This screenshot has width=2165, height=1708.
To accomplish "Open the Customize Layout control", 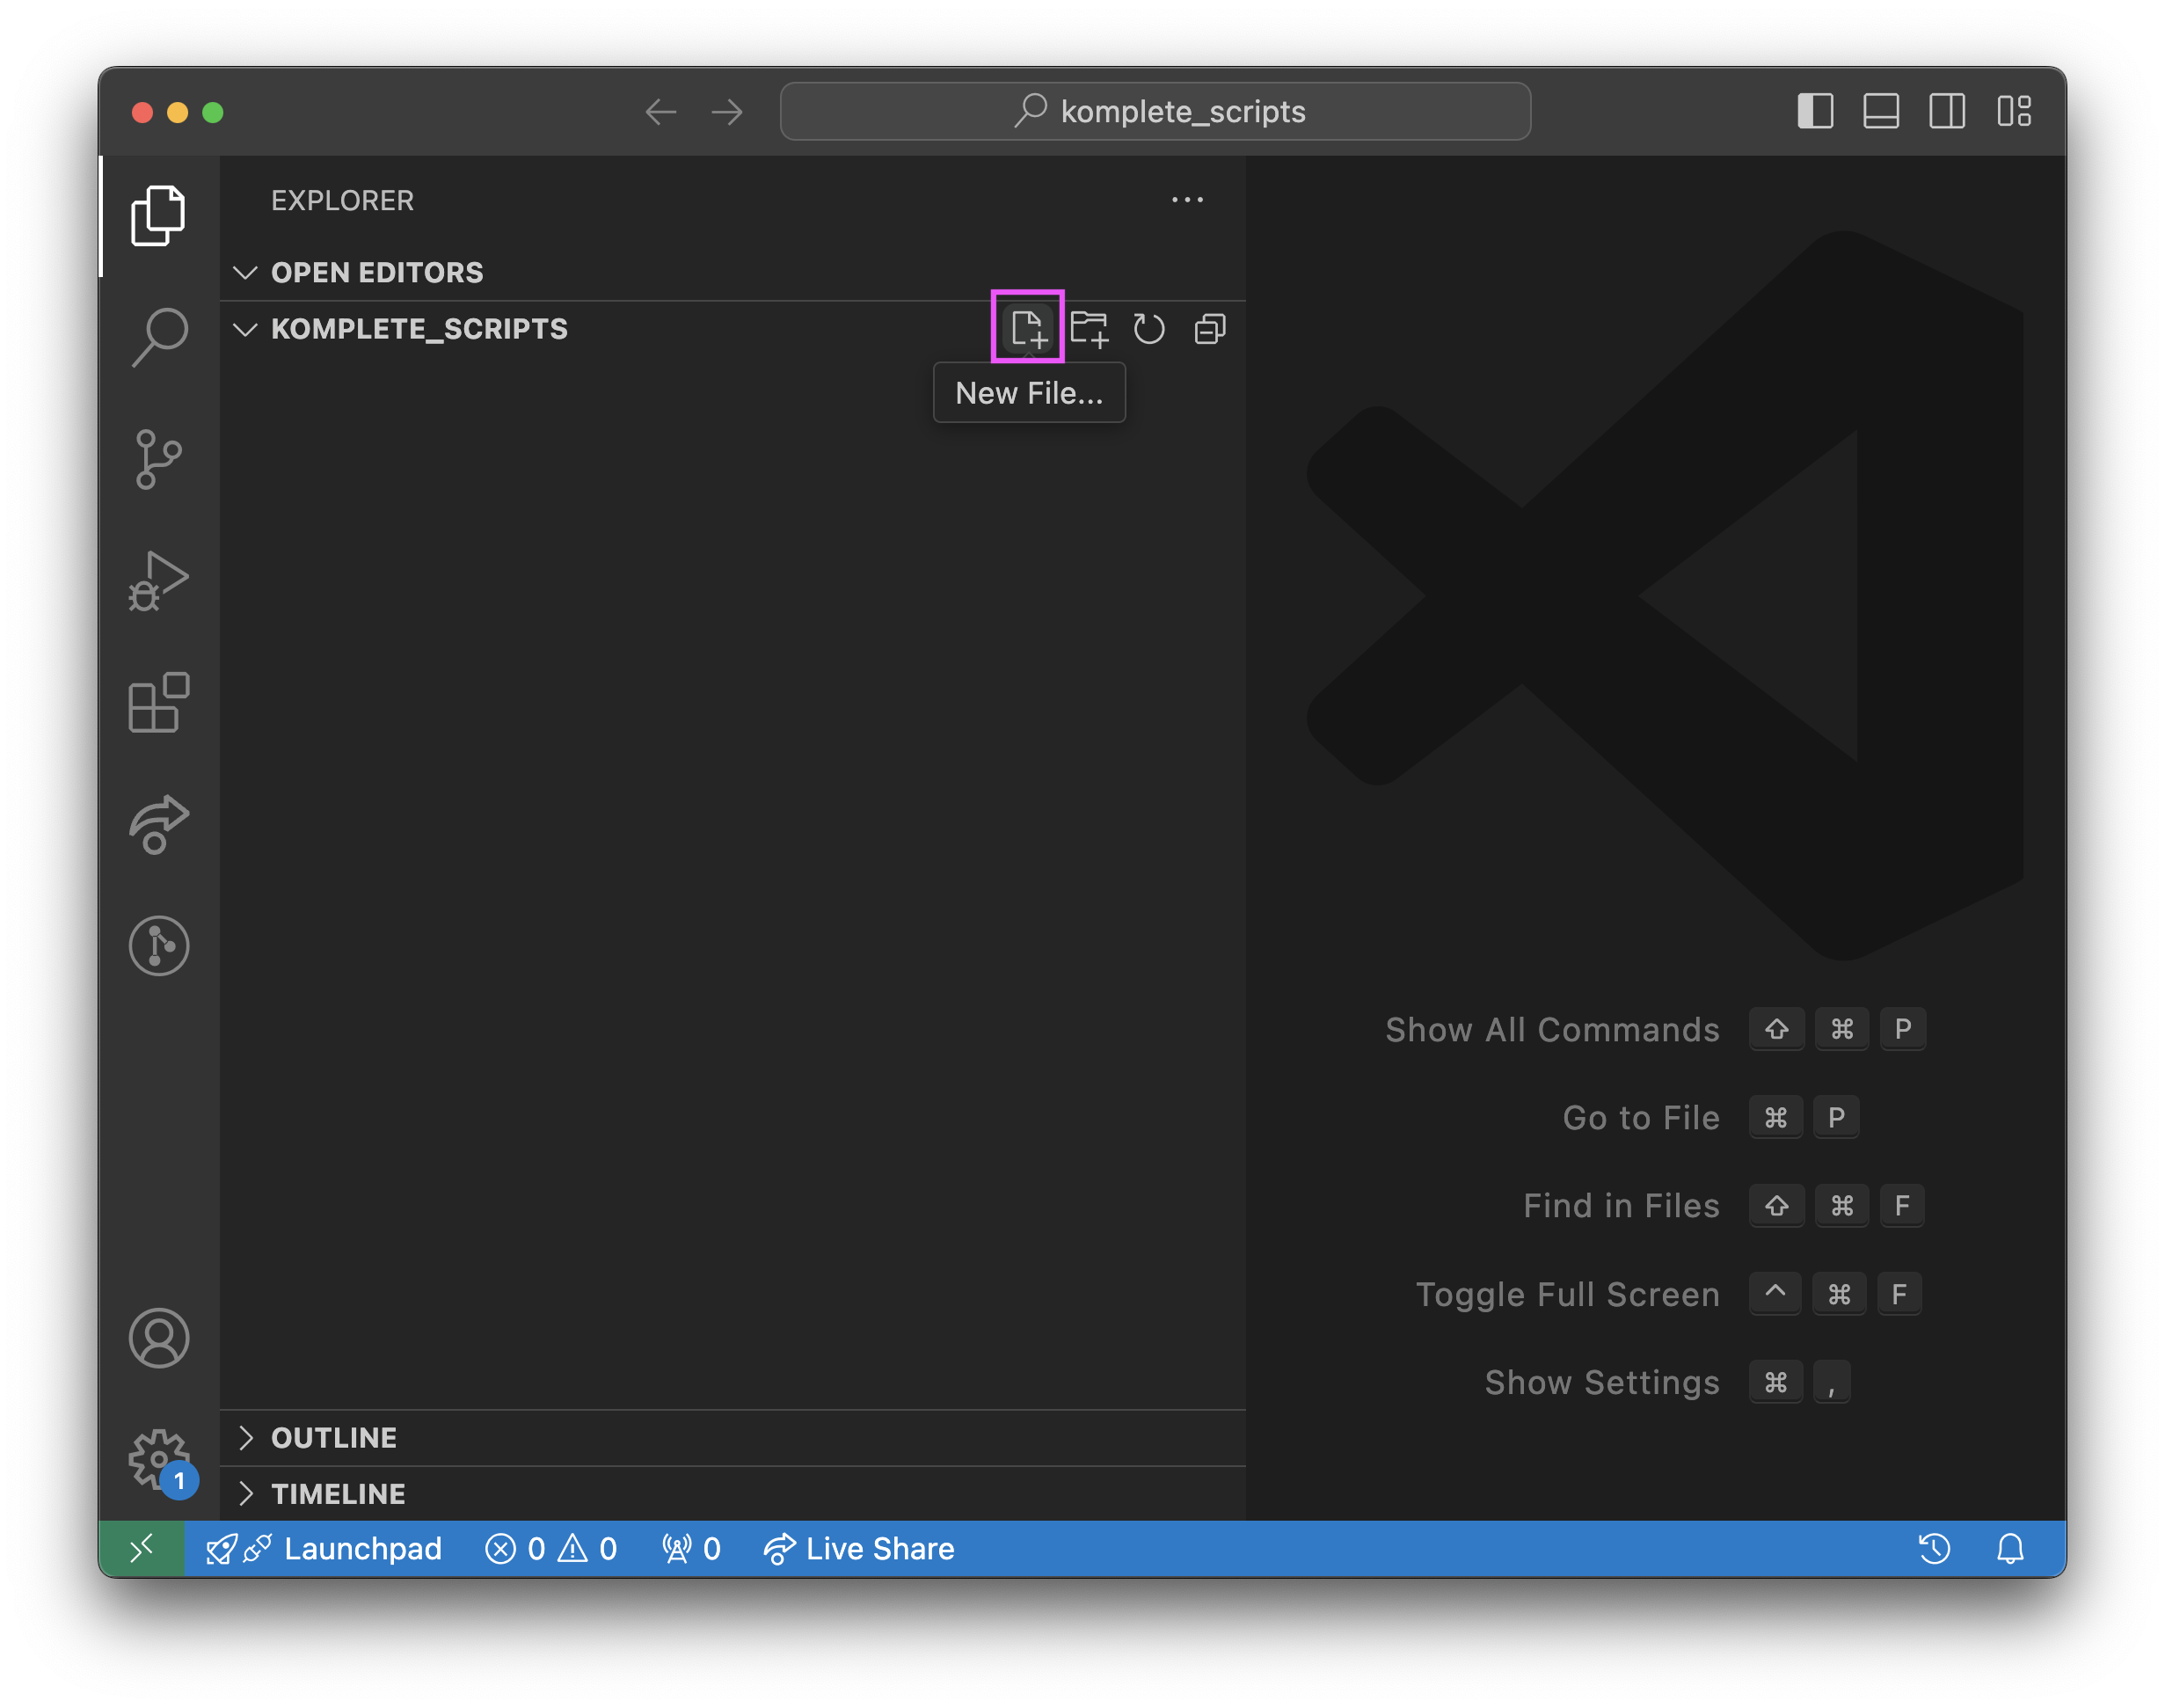I will tap(2013, 111).
